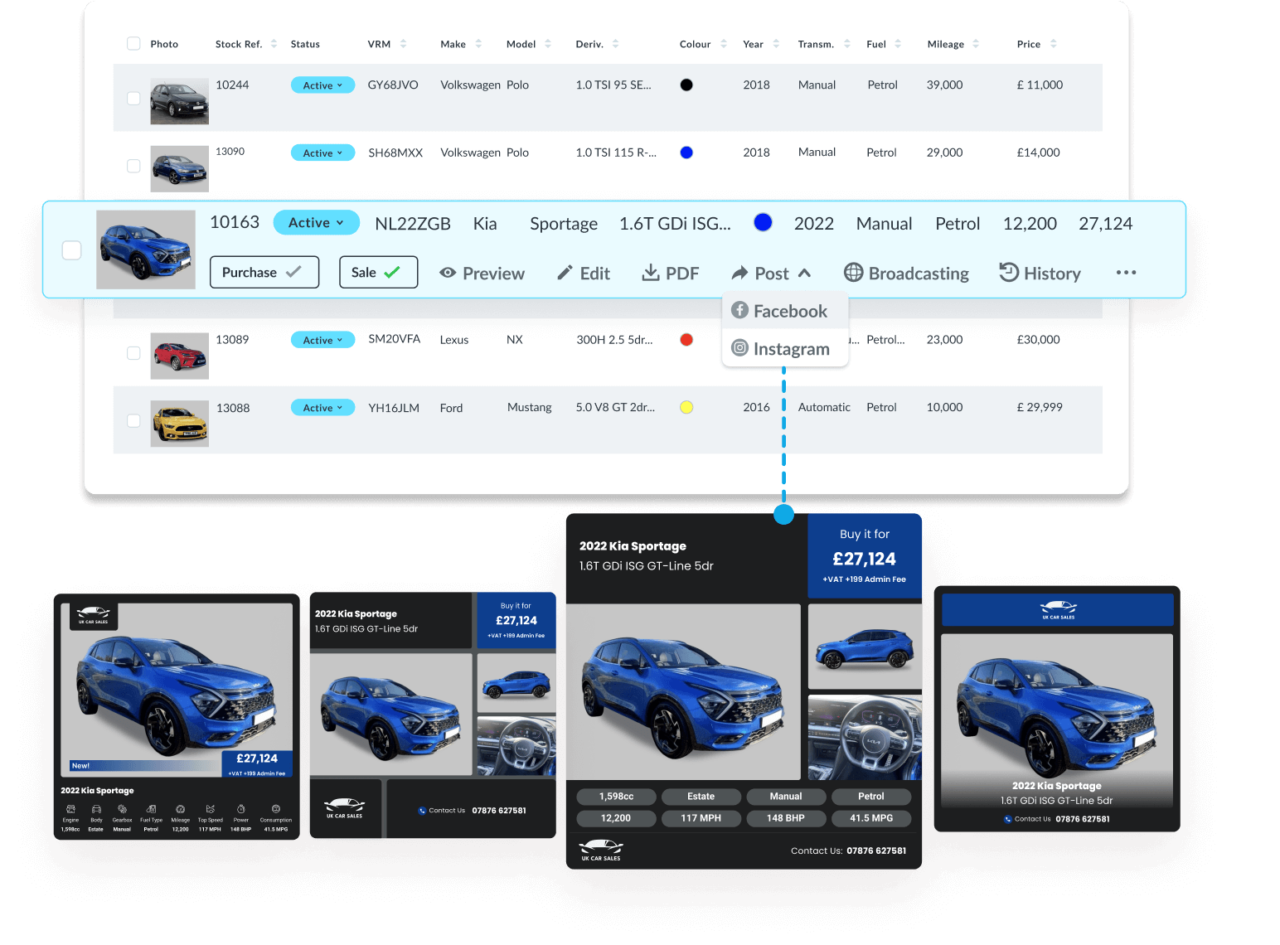1280x945 pixels.
Task: Sort by Mileage column arrows
Action: pos(976,44)
